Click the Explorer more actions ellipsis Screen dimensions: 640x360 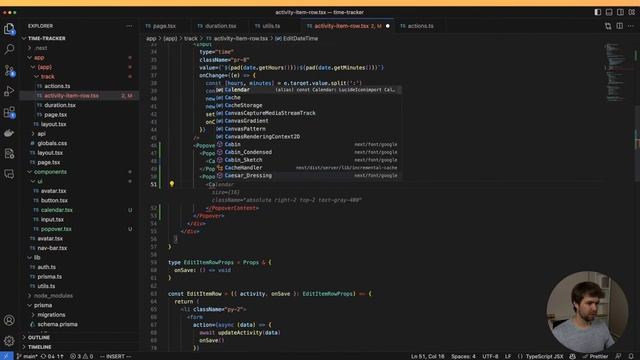tap(129, 26)
